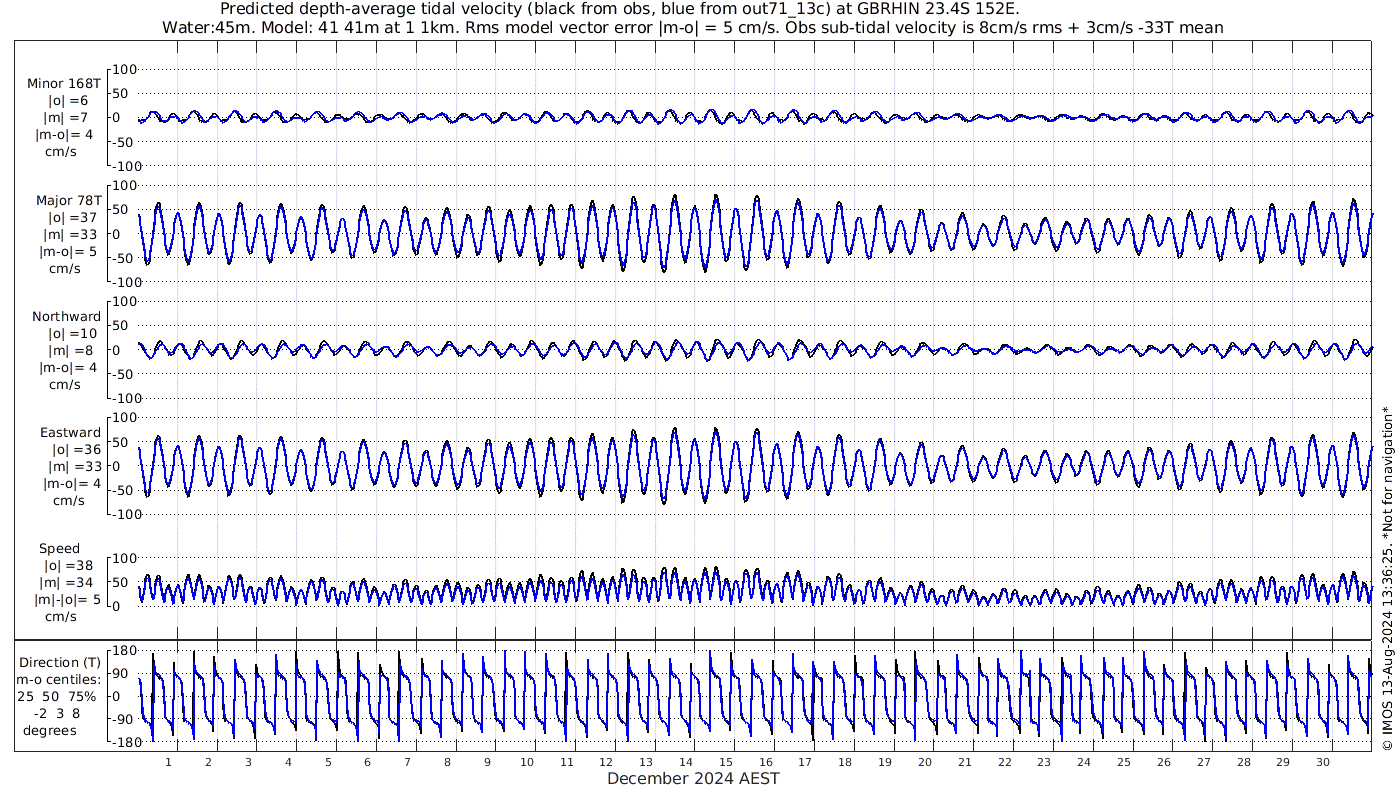Click date tick label "10" on the time axis
Viewport: 1400px width, 800px height.
tap(527, 762)
